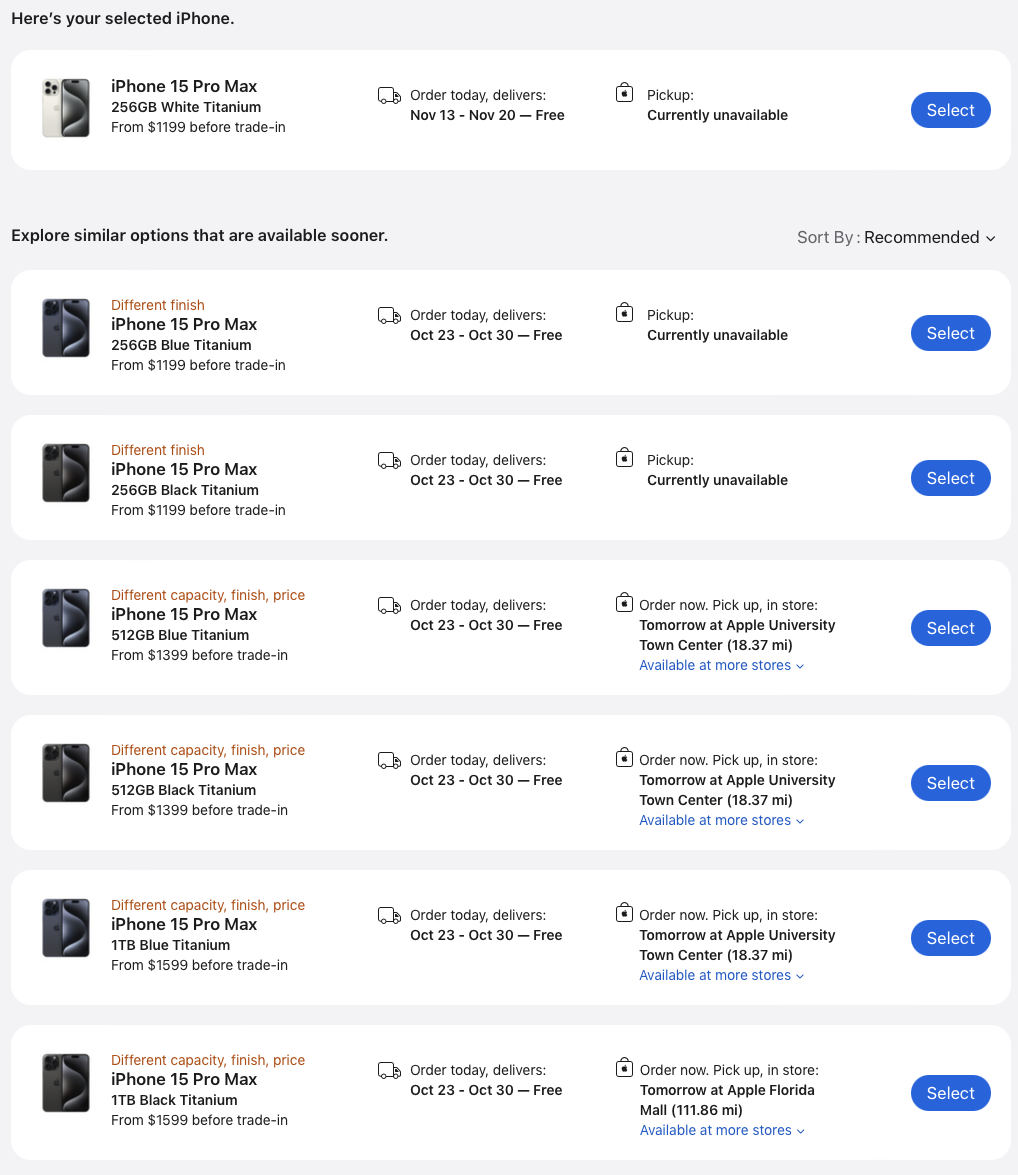Viewport: 1018px width, 1175px height.
Task: Click the 512GB Blue Titanium phone image
Action: click(x=66, y=618)
